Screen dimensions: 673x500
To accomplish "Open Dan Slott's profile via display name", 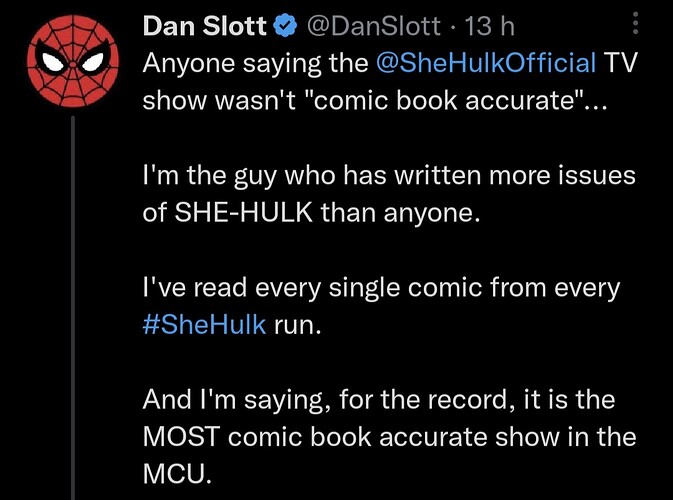I will pos(205,26).
